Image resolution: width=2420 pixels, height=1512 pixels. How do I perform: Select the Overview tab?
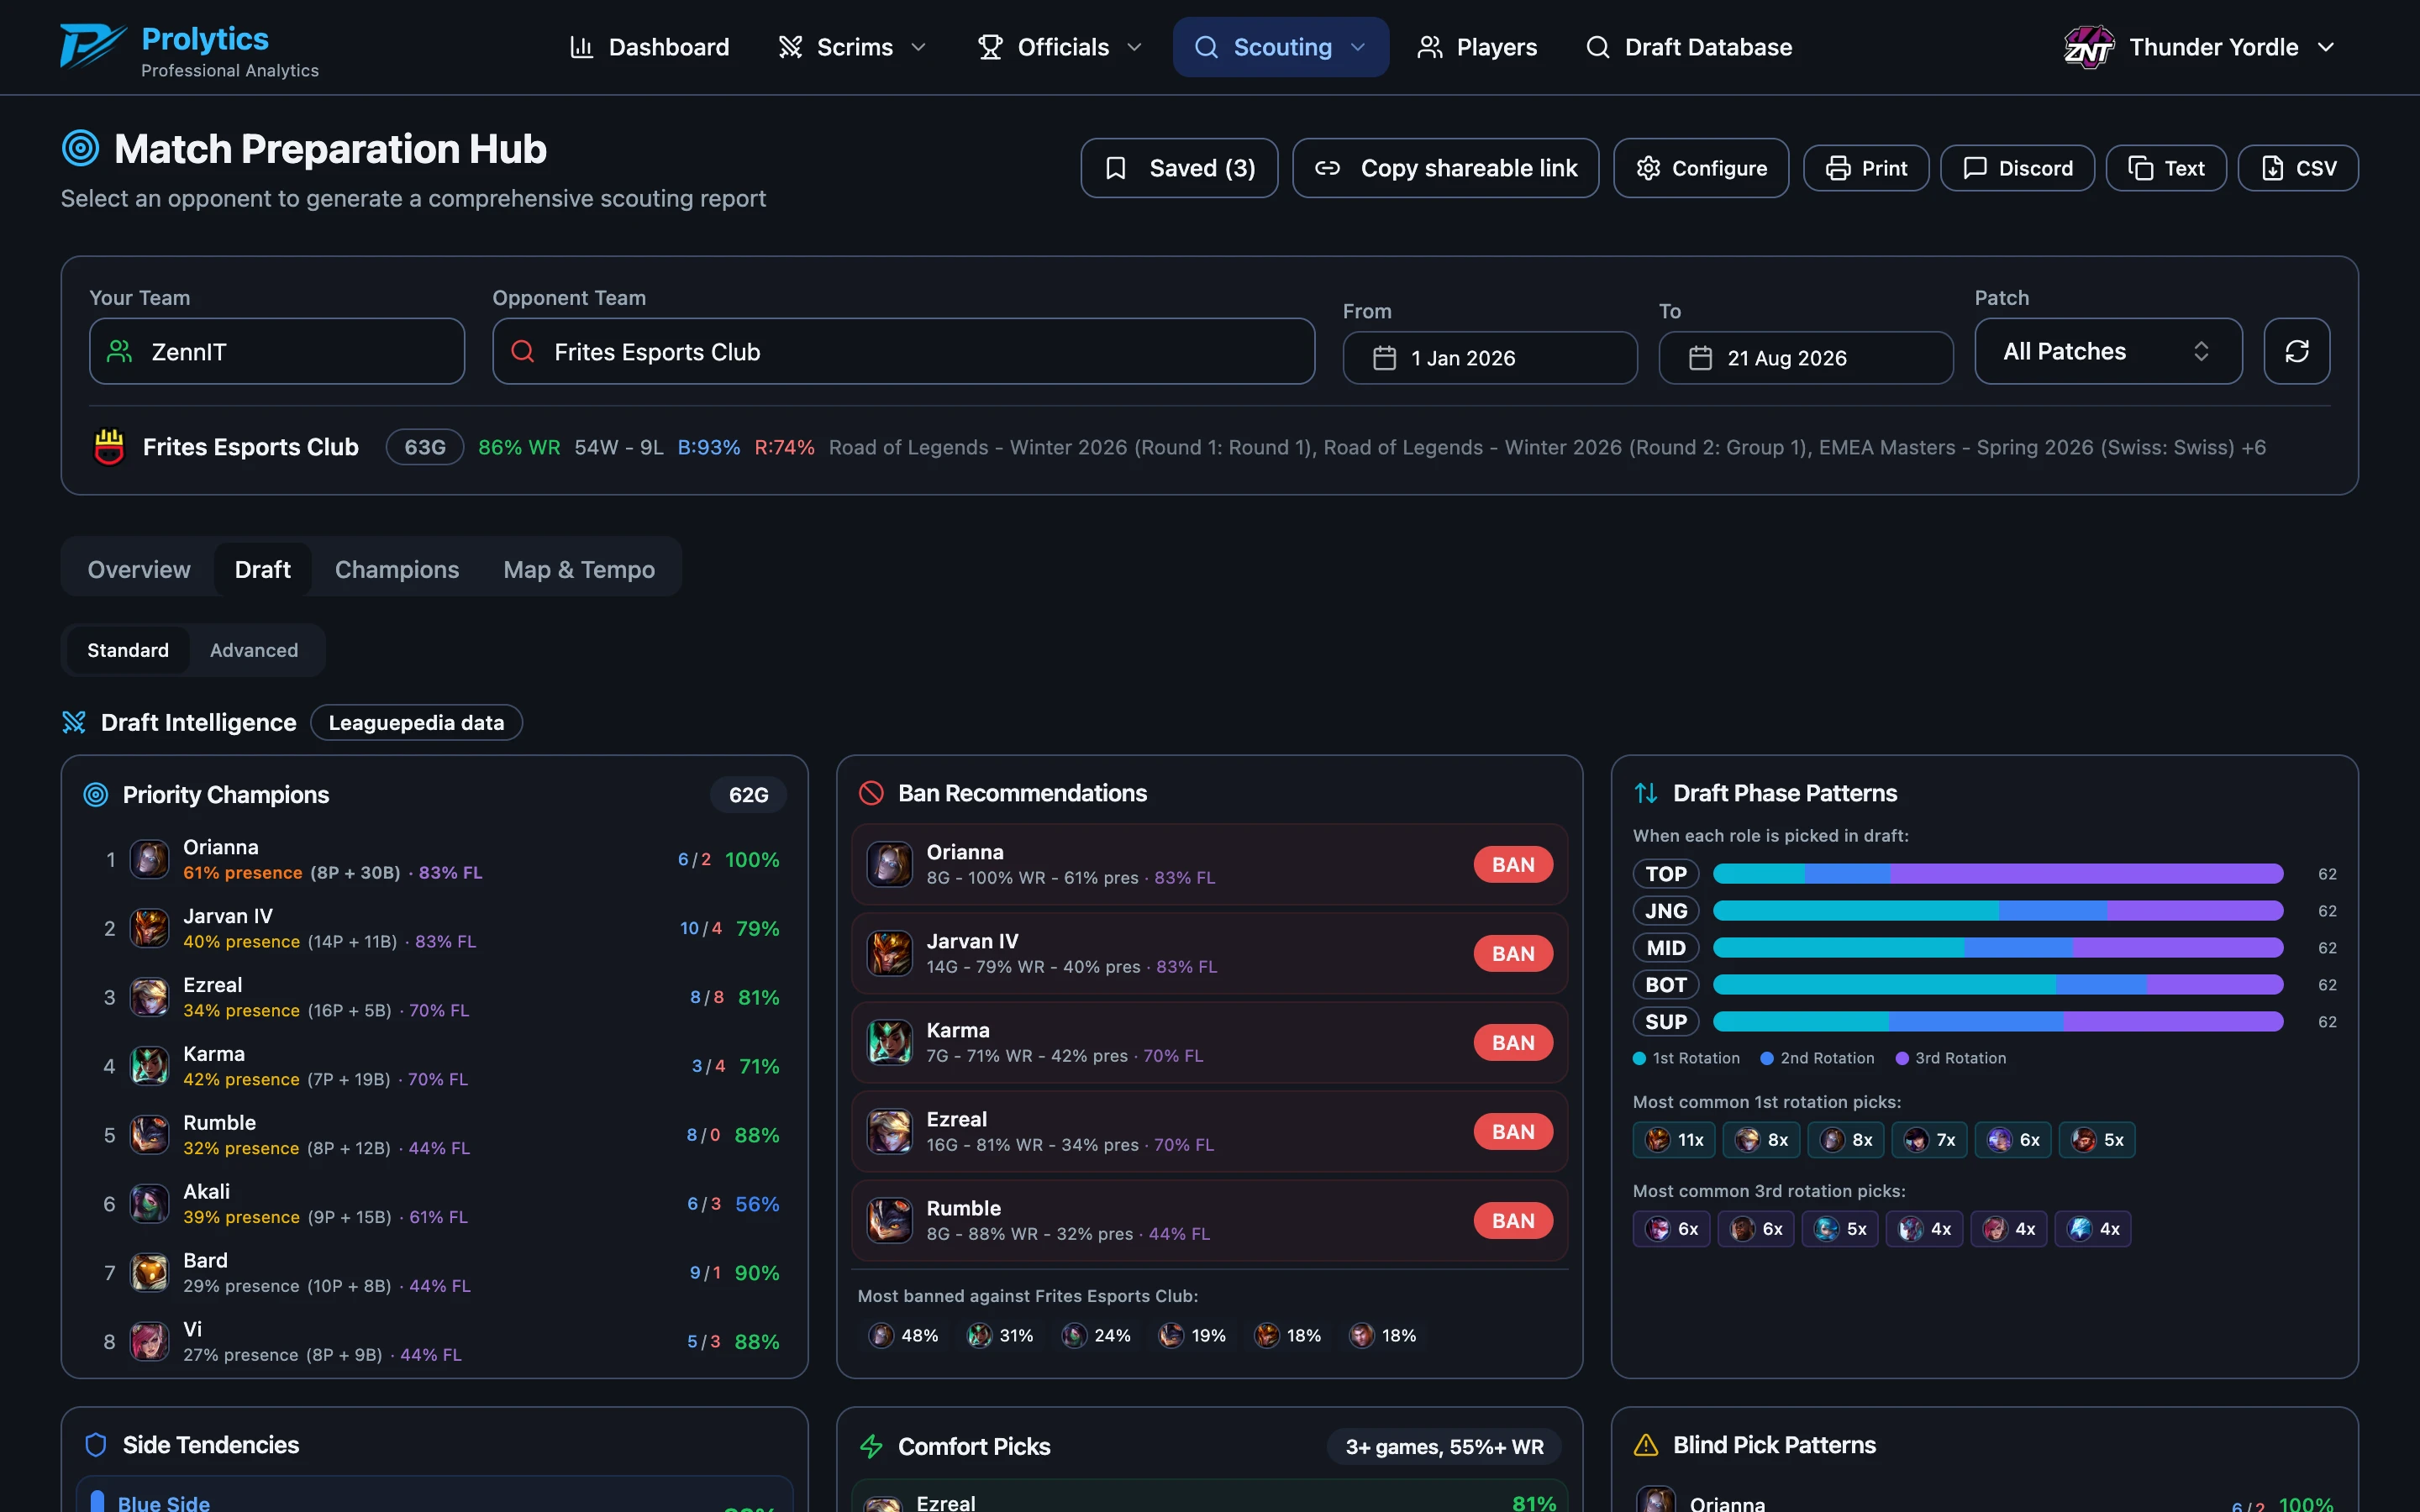pos(139,569)
